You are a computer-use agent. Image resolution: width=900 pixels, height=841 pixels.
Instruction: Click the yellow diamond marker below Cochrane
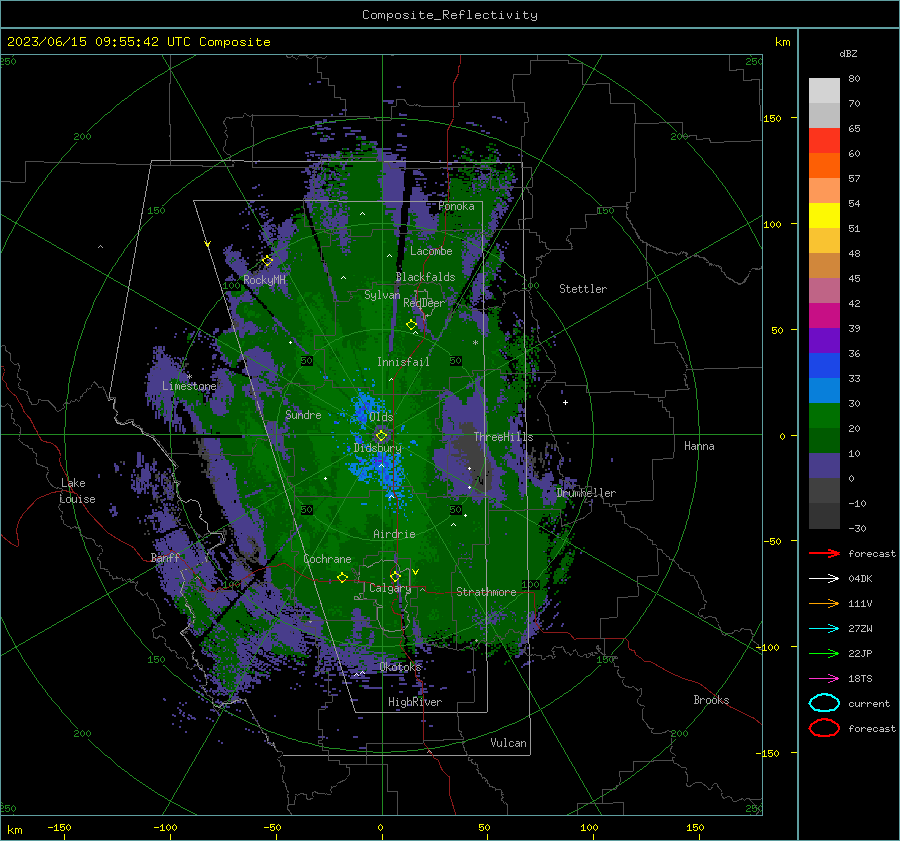[x=342, y=577]
